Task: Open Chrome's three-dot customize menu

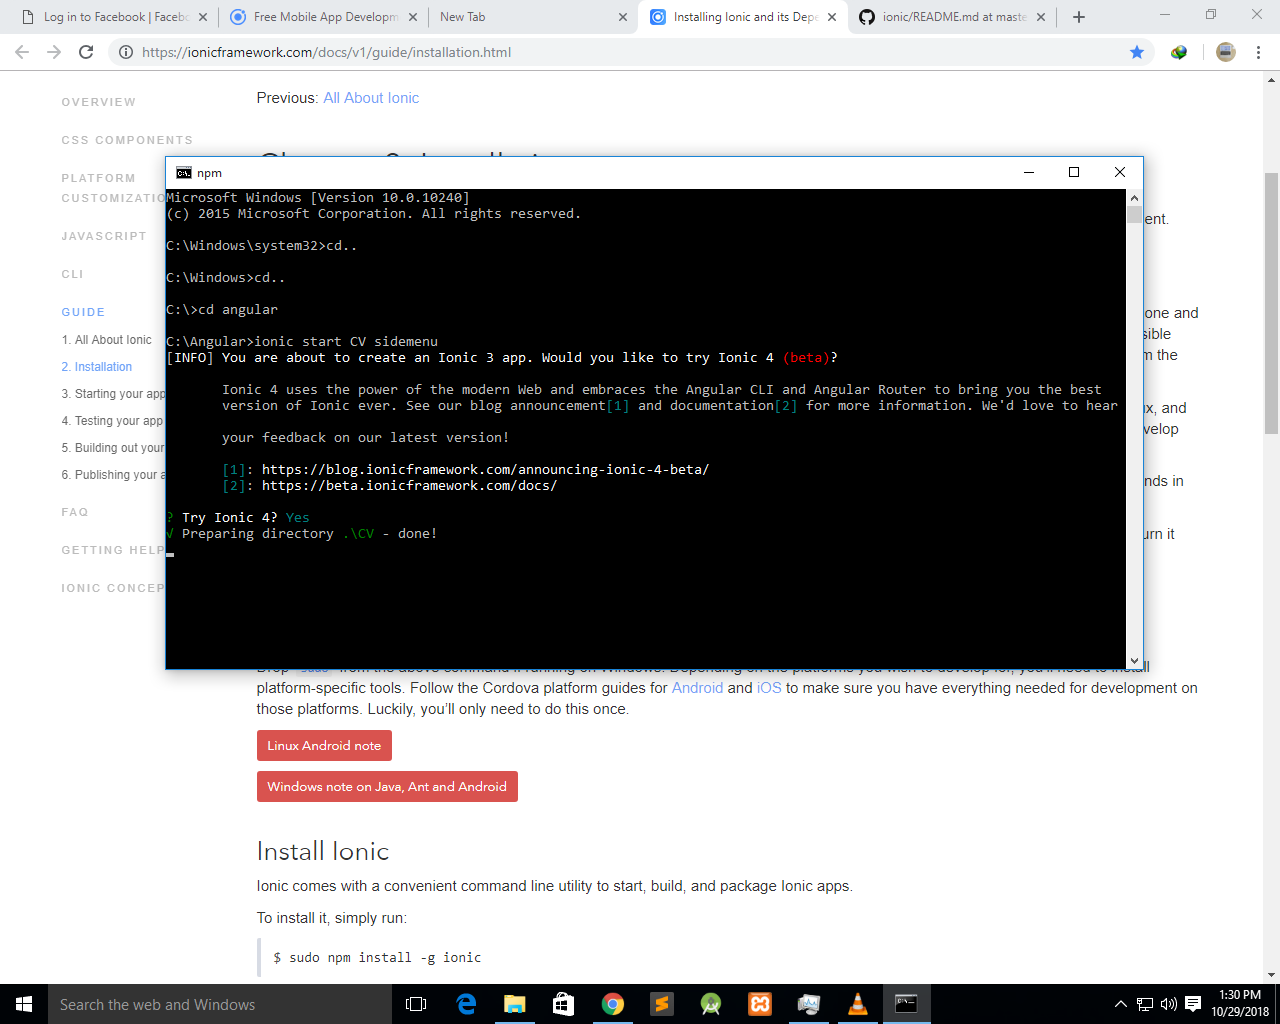Action: [x=1258, y=52]
